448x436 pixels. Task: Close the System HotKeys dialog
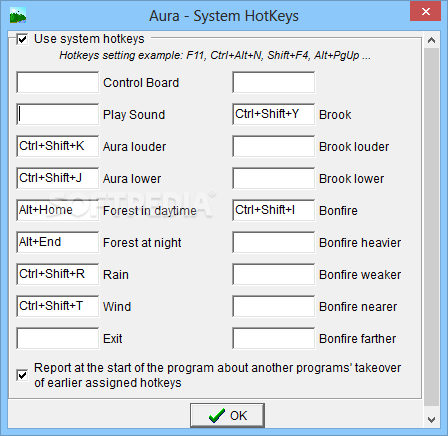426,12
